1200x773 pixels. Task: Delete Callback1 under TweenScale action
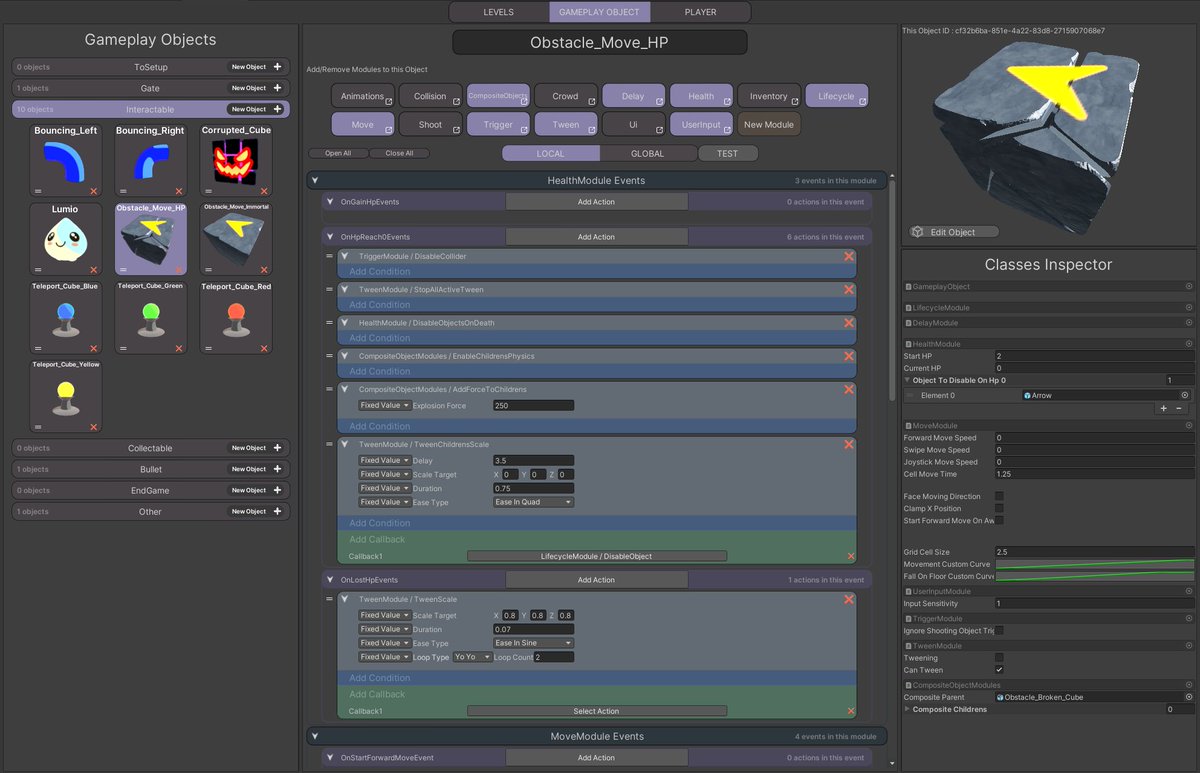851,711
